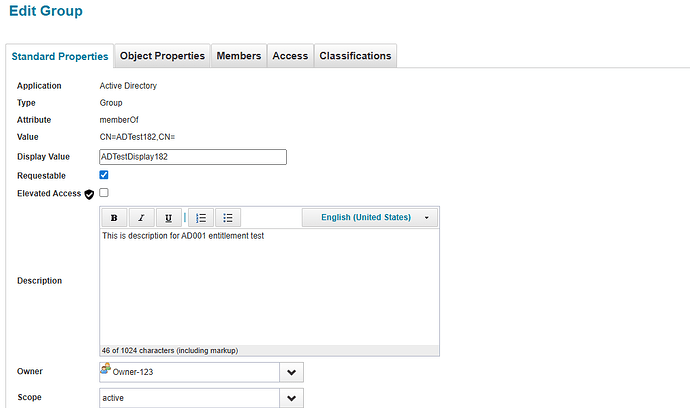Underline text in description editor
The image size is (690, 408).
point(169,217)
